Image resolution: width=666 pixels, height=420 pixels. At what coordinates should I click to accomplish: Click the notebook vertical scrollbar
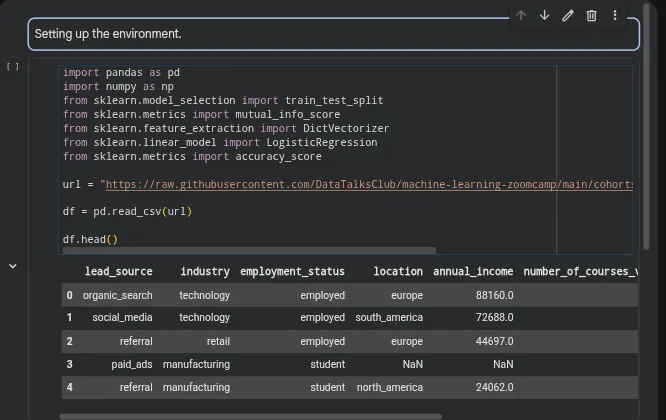point(646,126)
